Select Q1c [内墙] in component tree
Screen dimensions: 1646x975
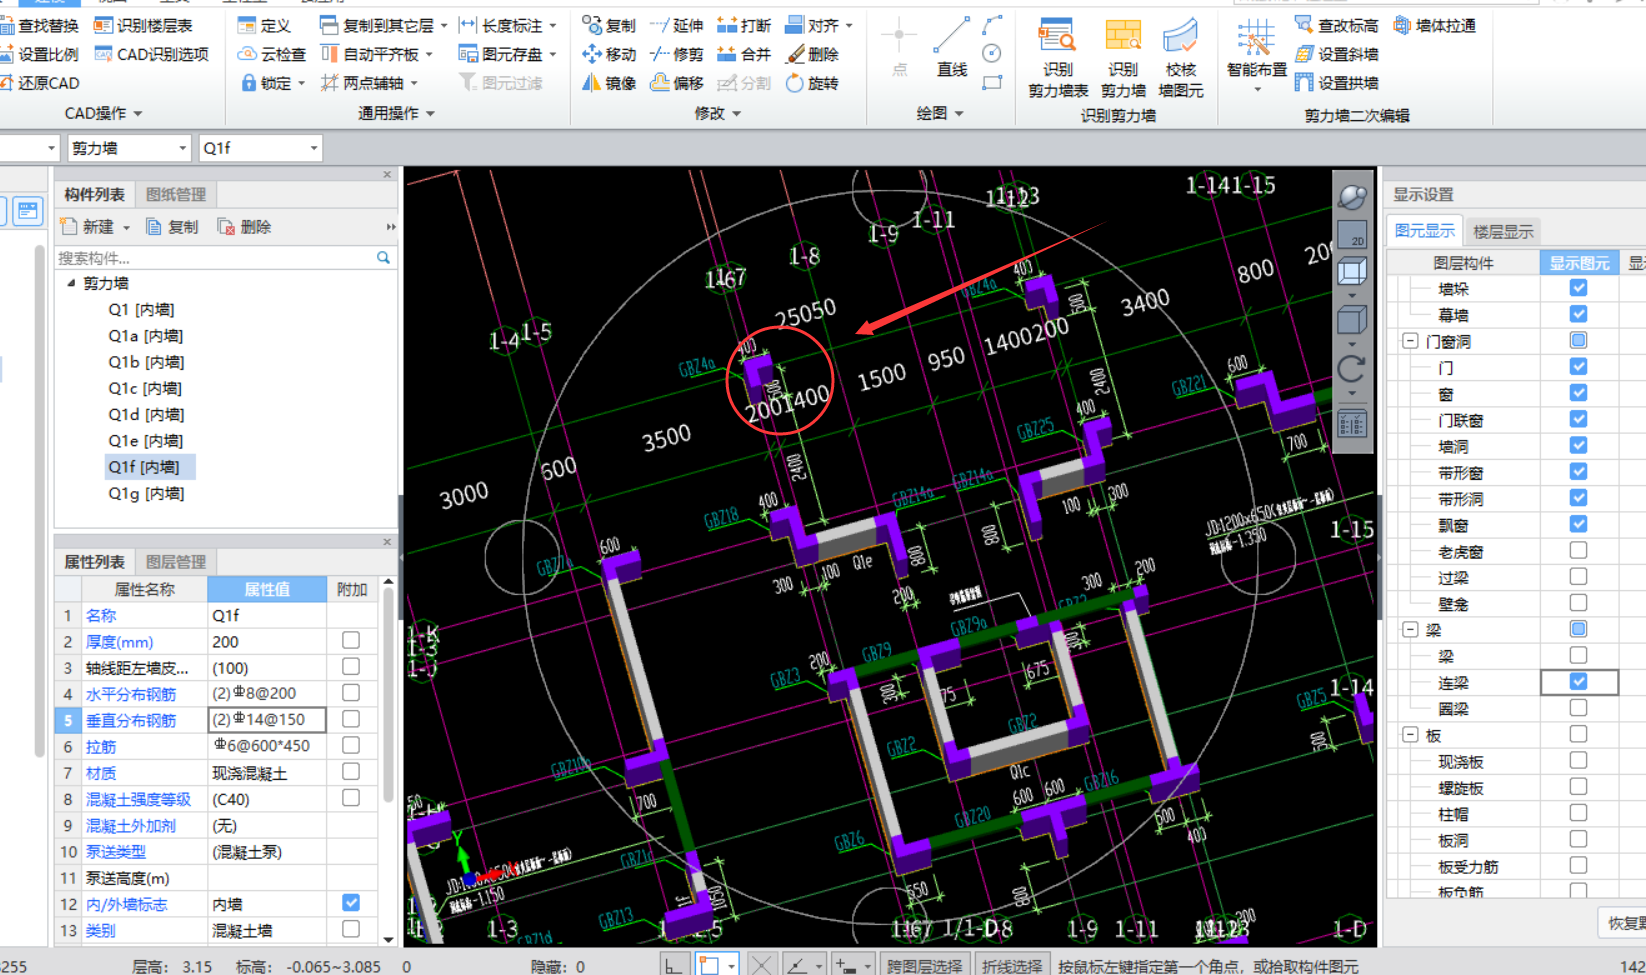click(146, 388)
